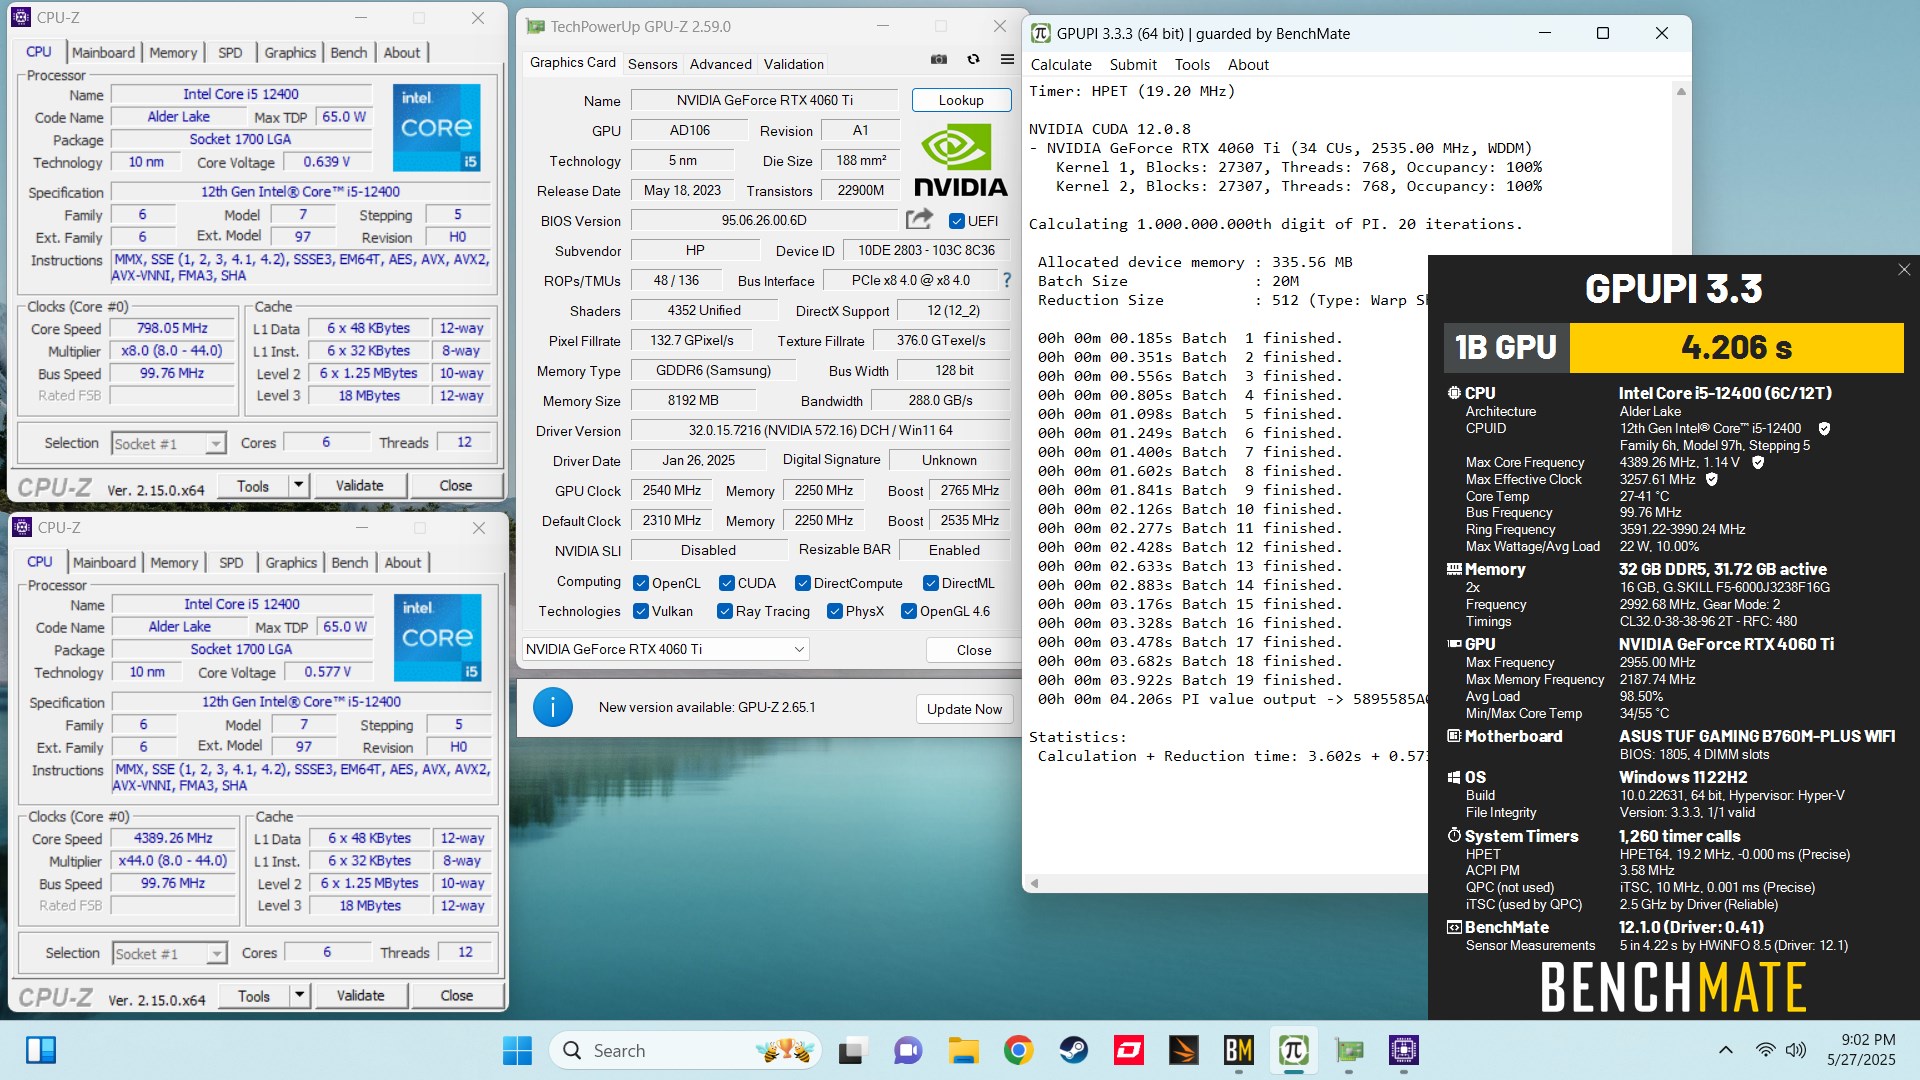Switch to GPUPI pi taskbar icon

1293,1050
